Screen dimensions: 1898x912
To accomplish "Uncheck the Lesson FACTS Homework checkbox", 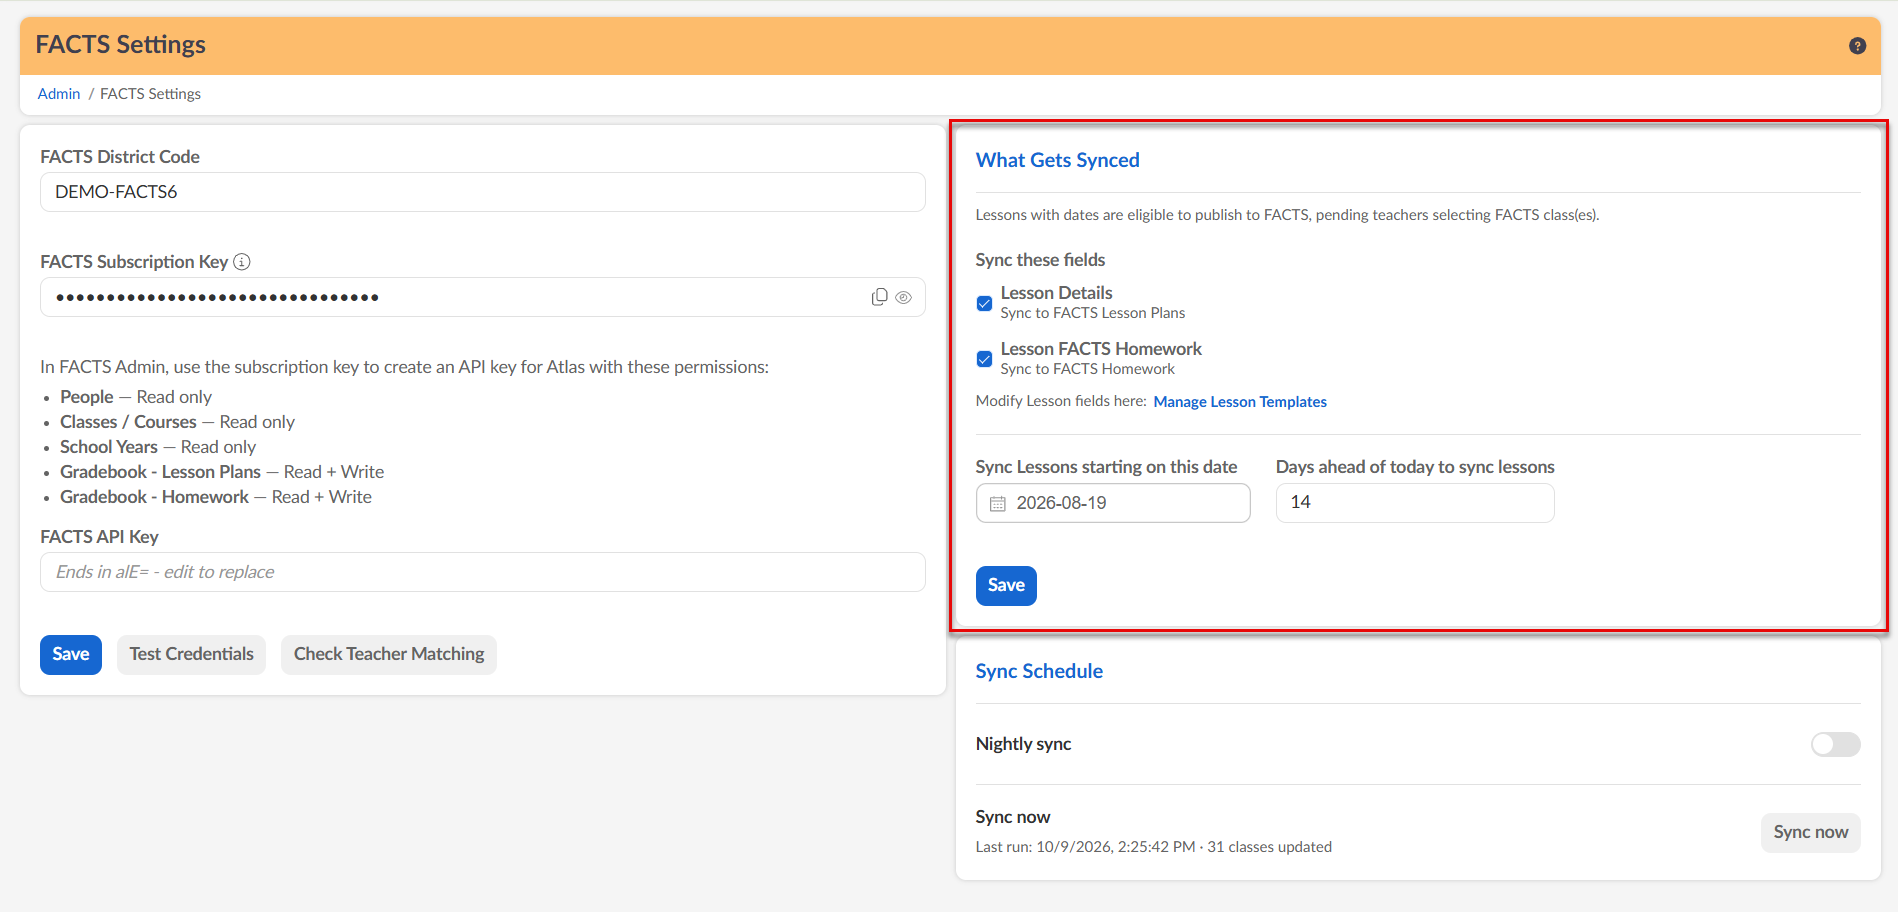I will click(984, 359).
